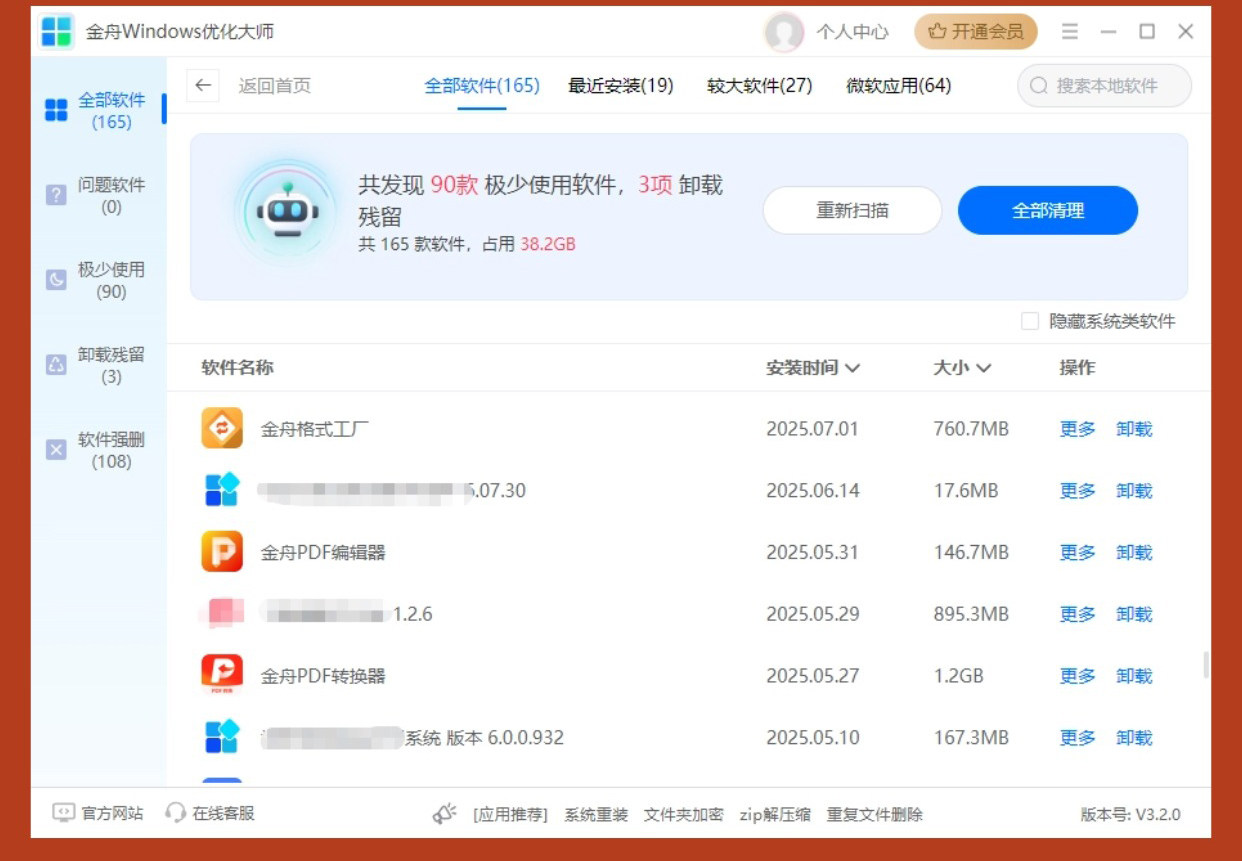Click the 软件名称 column header
This screenshot has height=861, width=1242.
point(237,368)
